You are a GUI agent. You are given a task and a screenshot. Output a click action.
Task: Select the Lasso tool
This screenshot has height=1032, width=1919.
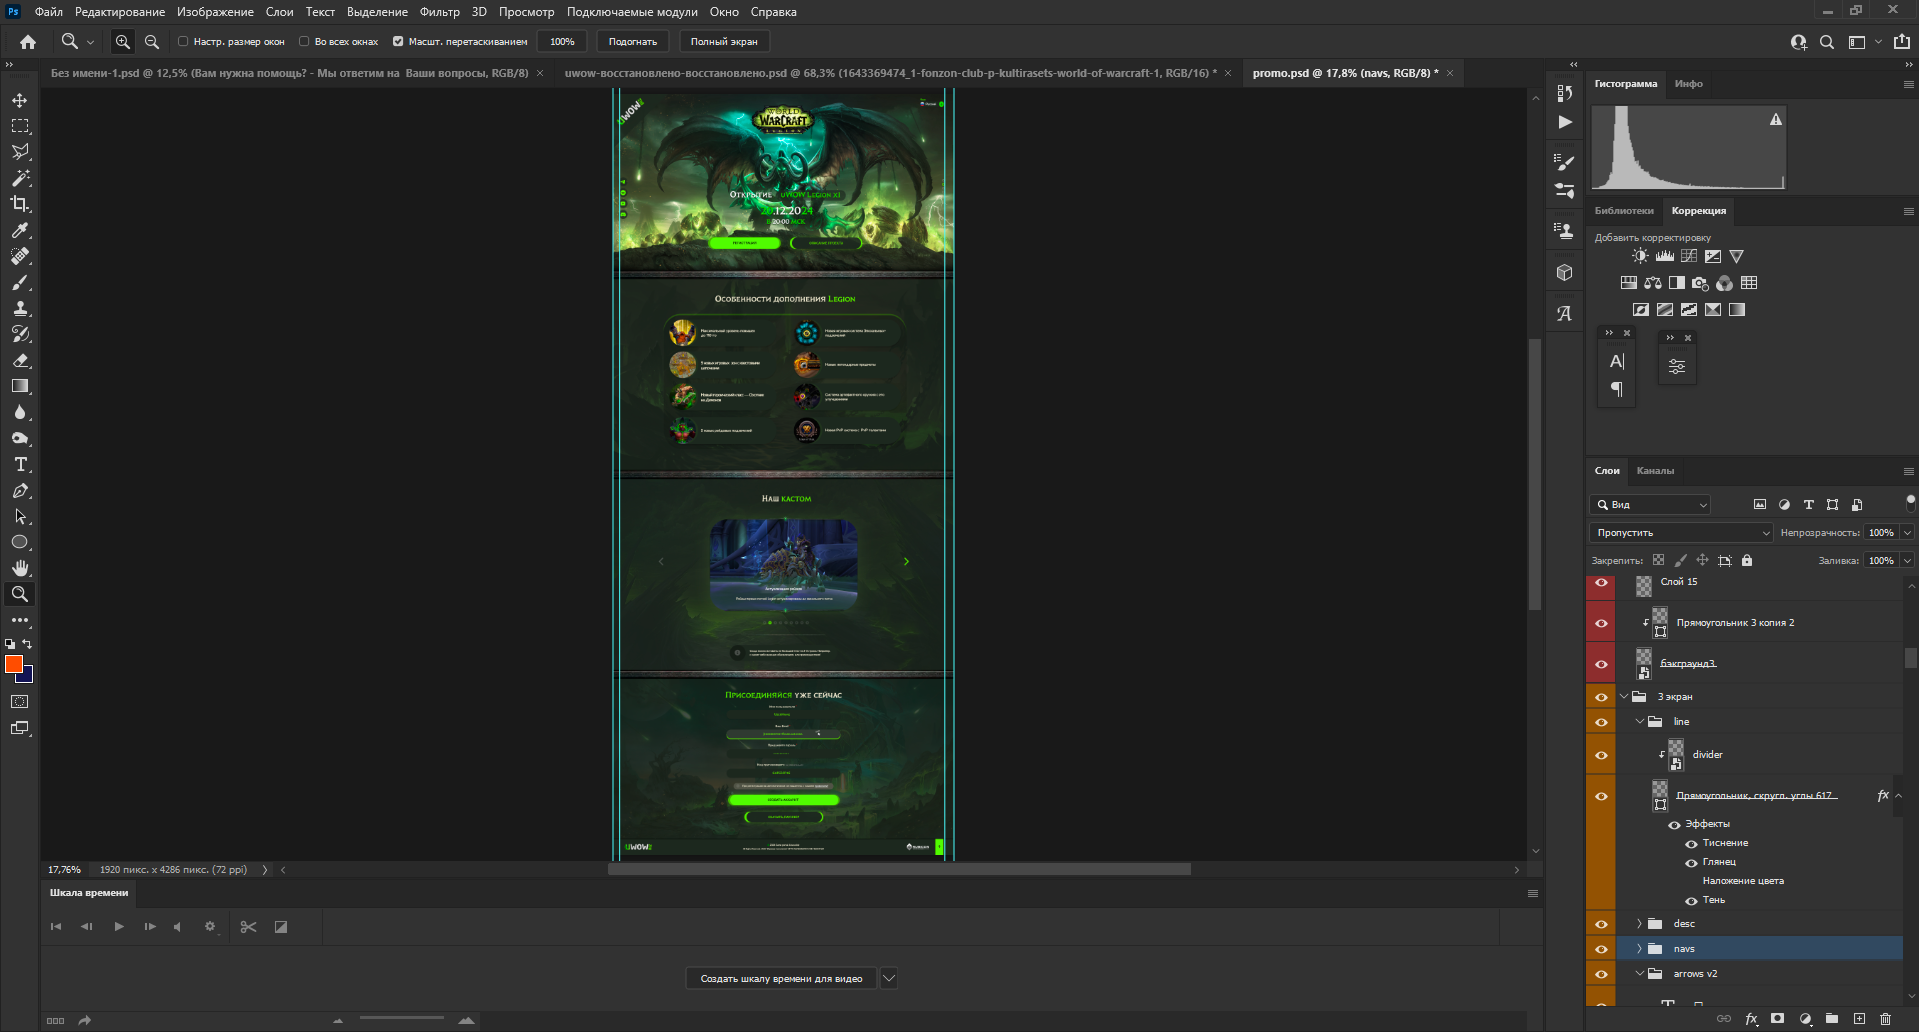coord(20,152)
